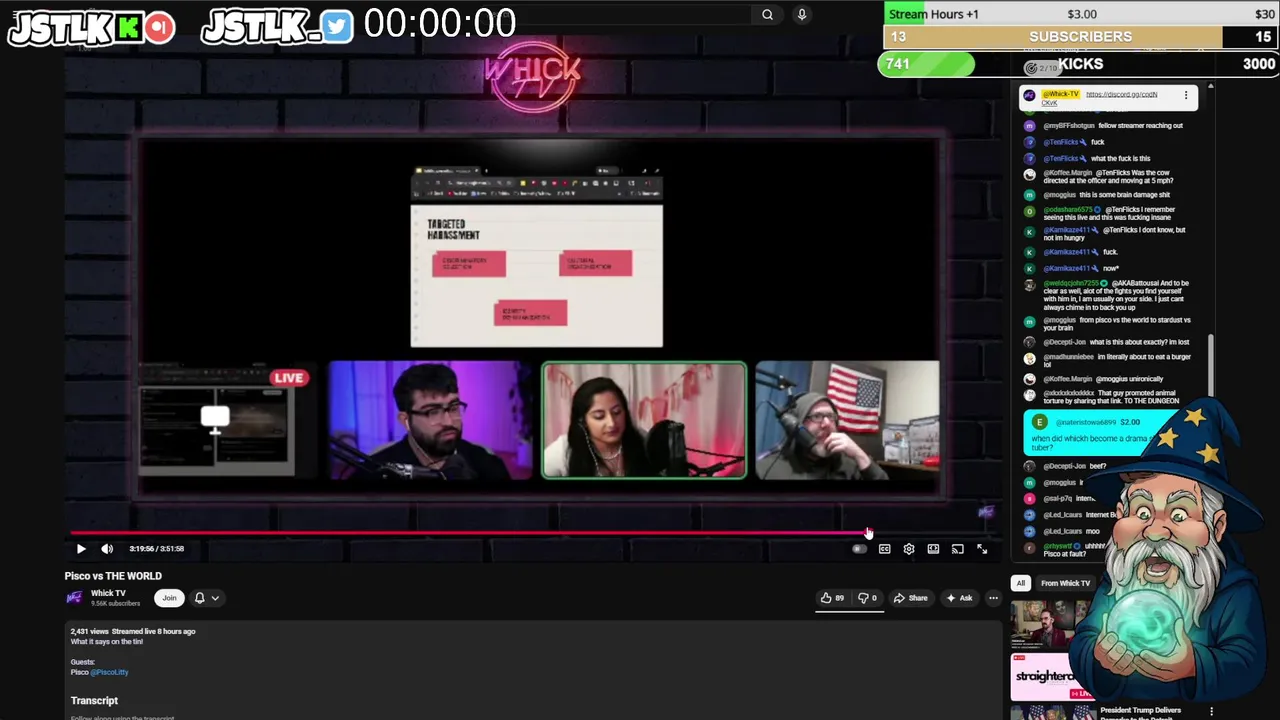1280x720 pixels.
Task: Click the 3:19:56 / 3:51:58 time display
Action: pos(157,549)
